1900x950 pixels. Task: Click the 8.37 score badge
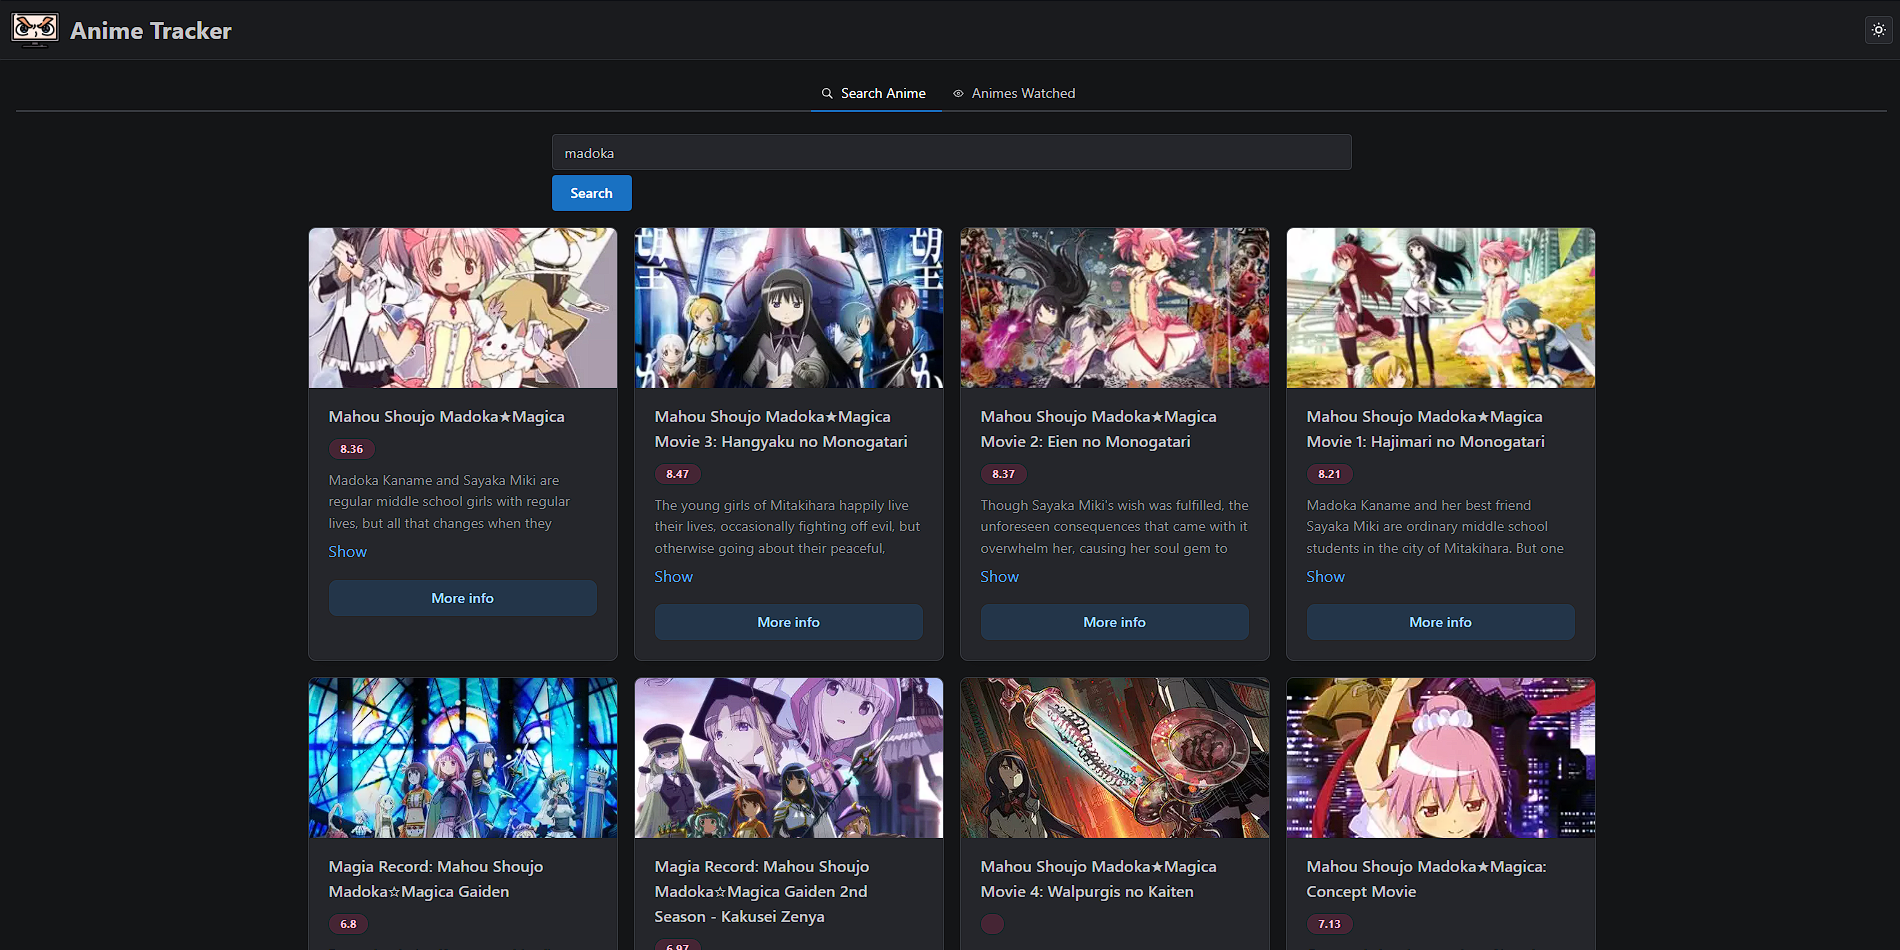1004,474
